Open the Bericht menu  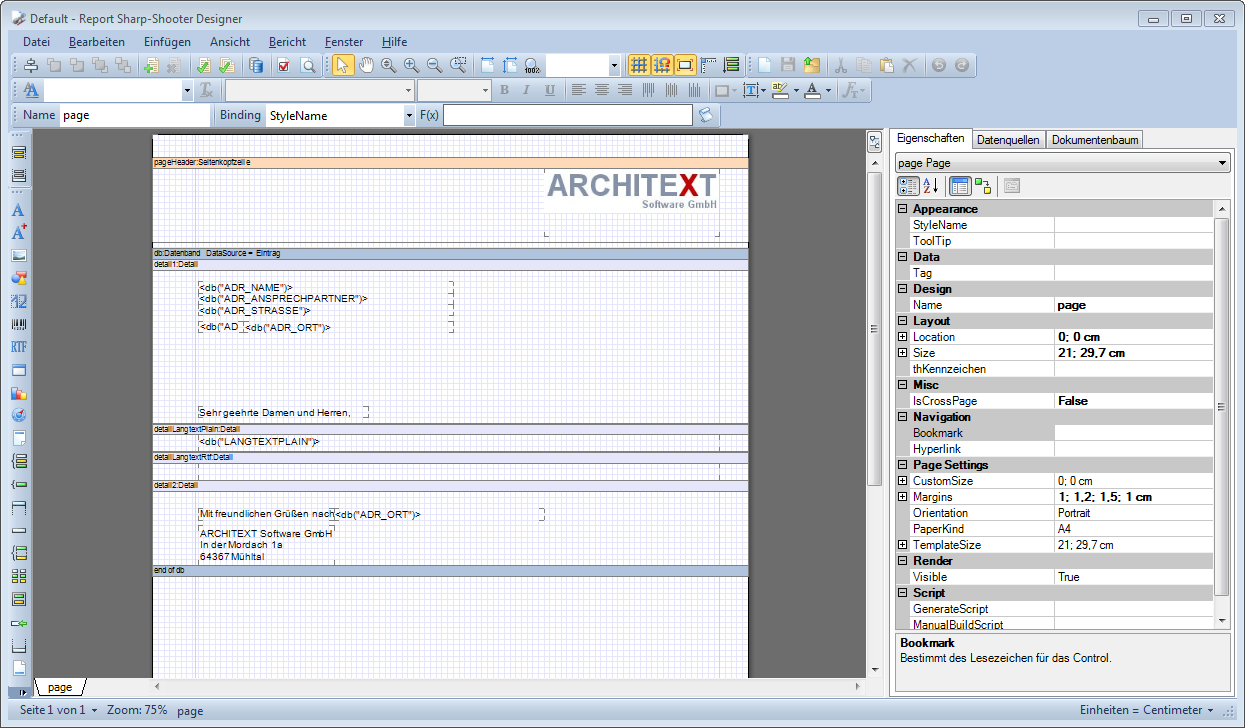pyautogui.click(x=288, y=41)
